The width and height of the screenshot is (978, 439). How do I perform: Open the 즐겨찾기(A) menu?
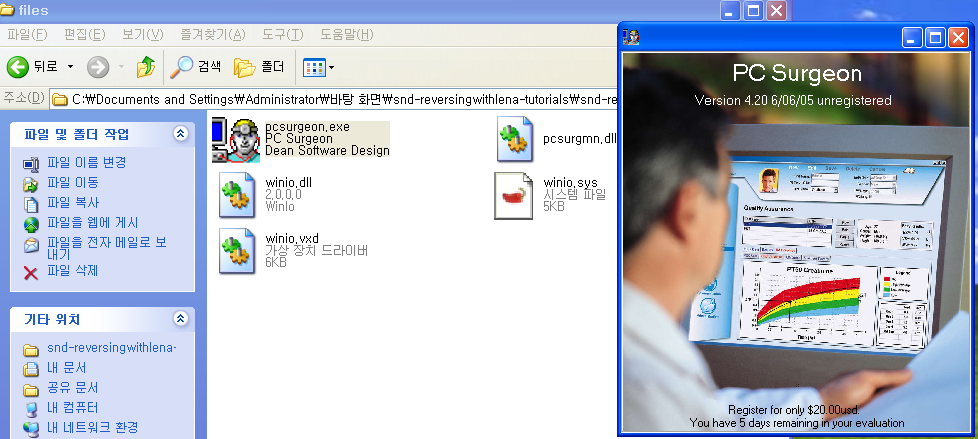[x=213, y=34]
